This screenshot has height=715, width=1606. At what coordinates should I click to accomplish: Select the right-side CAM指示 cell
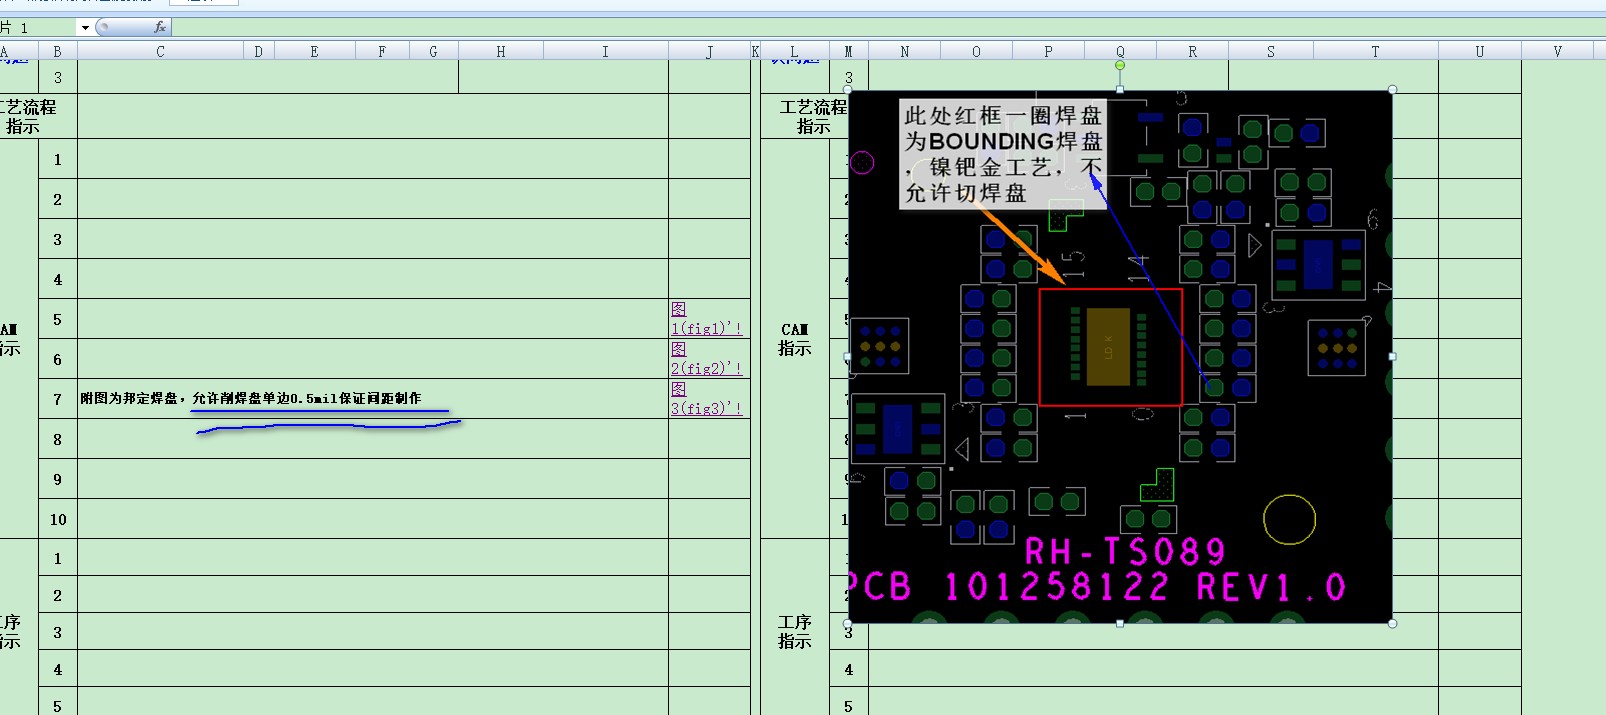click(x=795, y=338)
